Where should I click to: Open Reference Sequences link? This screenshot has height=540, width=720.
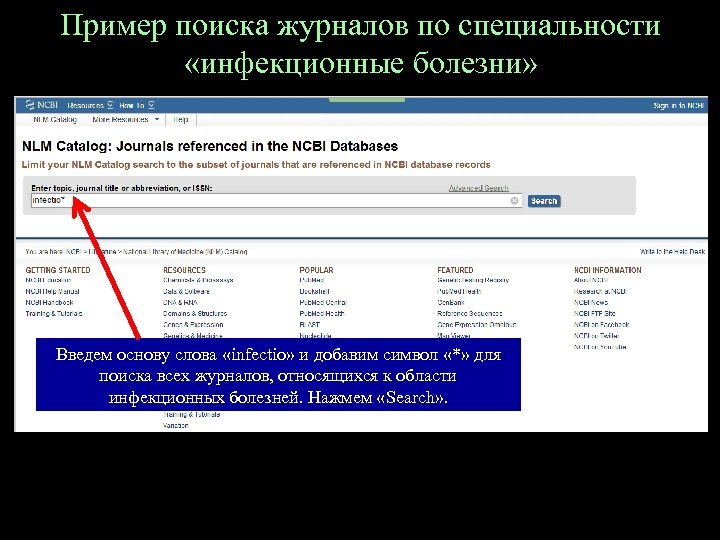click(x=470, y=314)
